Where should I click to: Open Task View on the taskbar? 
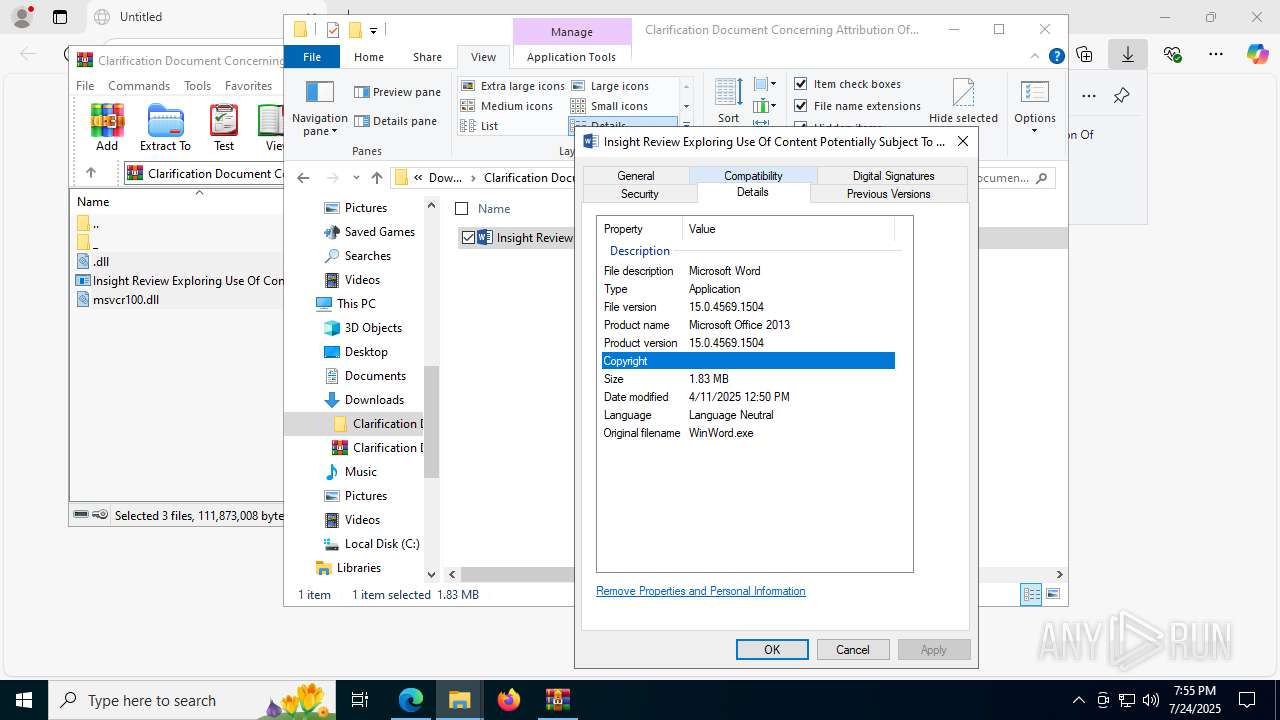(361, 700)
